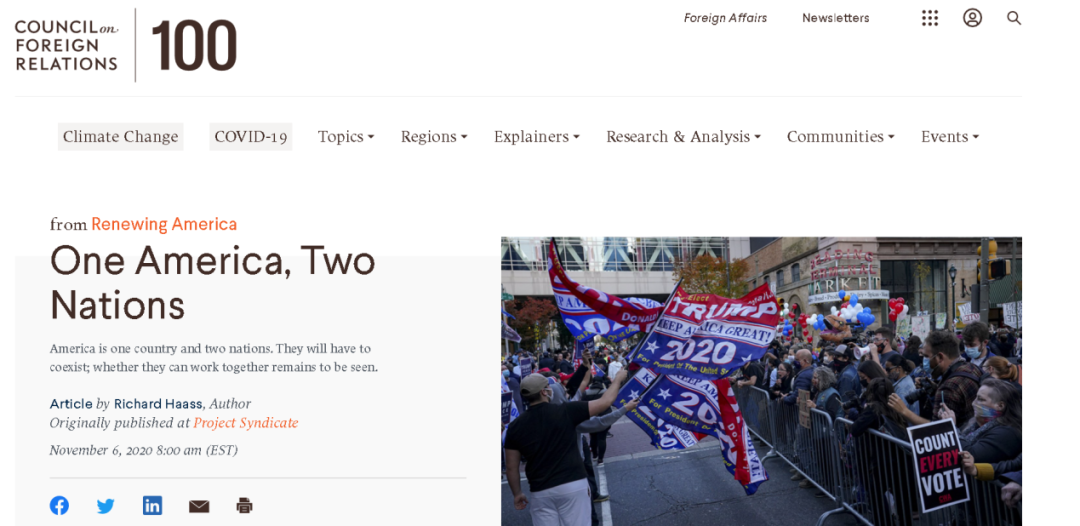
Task: Open the search magnifier icon
Action: (1014, 18)
